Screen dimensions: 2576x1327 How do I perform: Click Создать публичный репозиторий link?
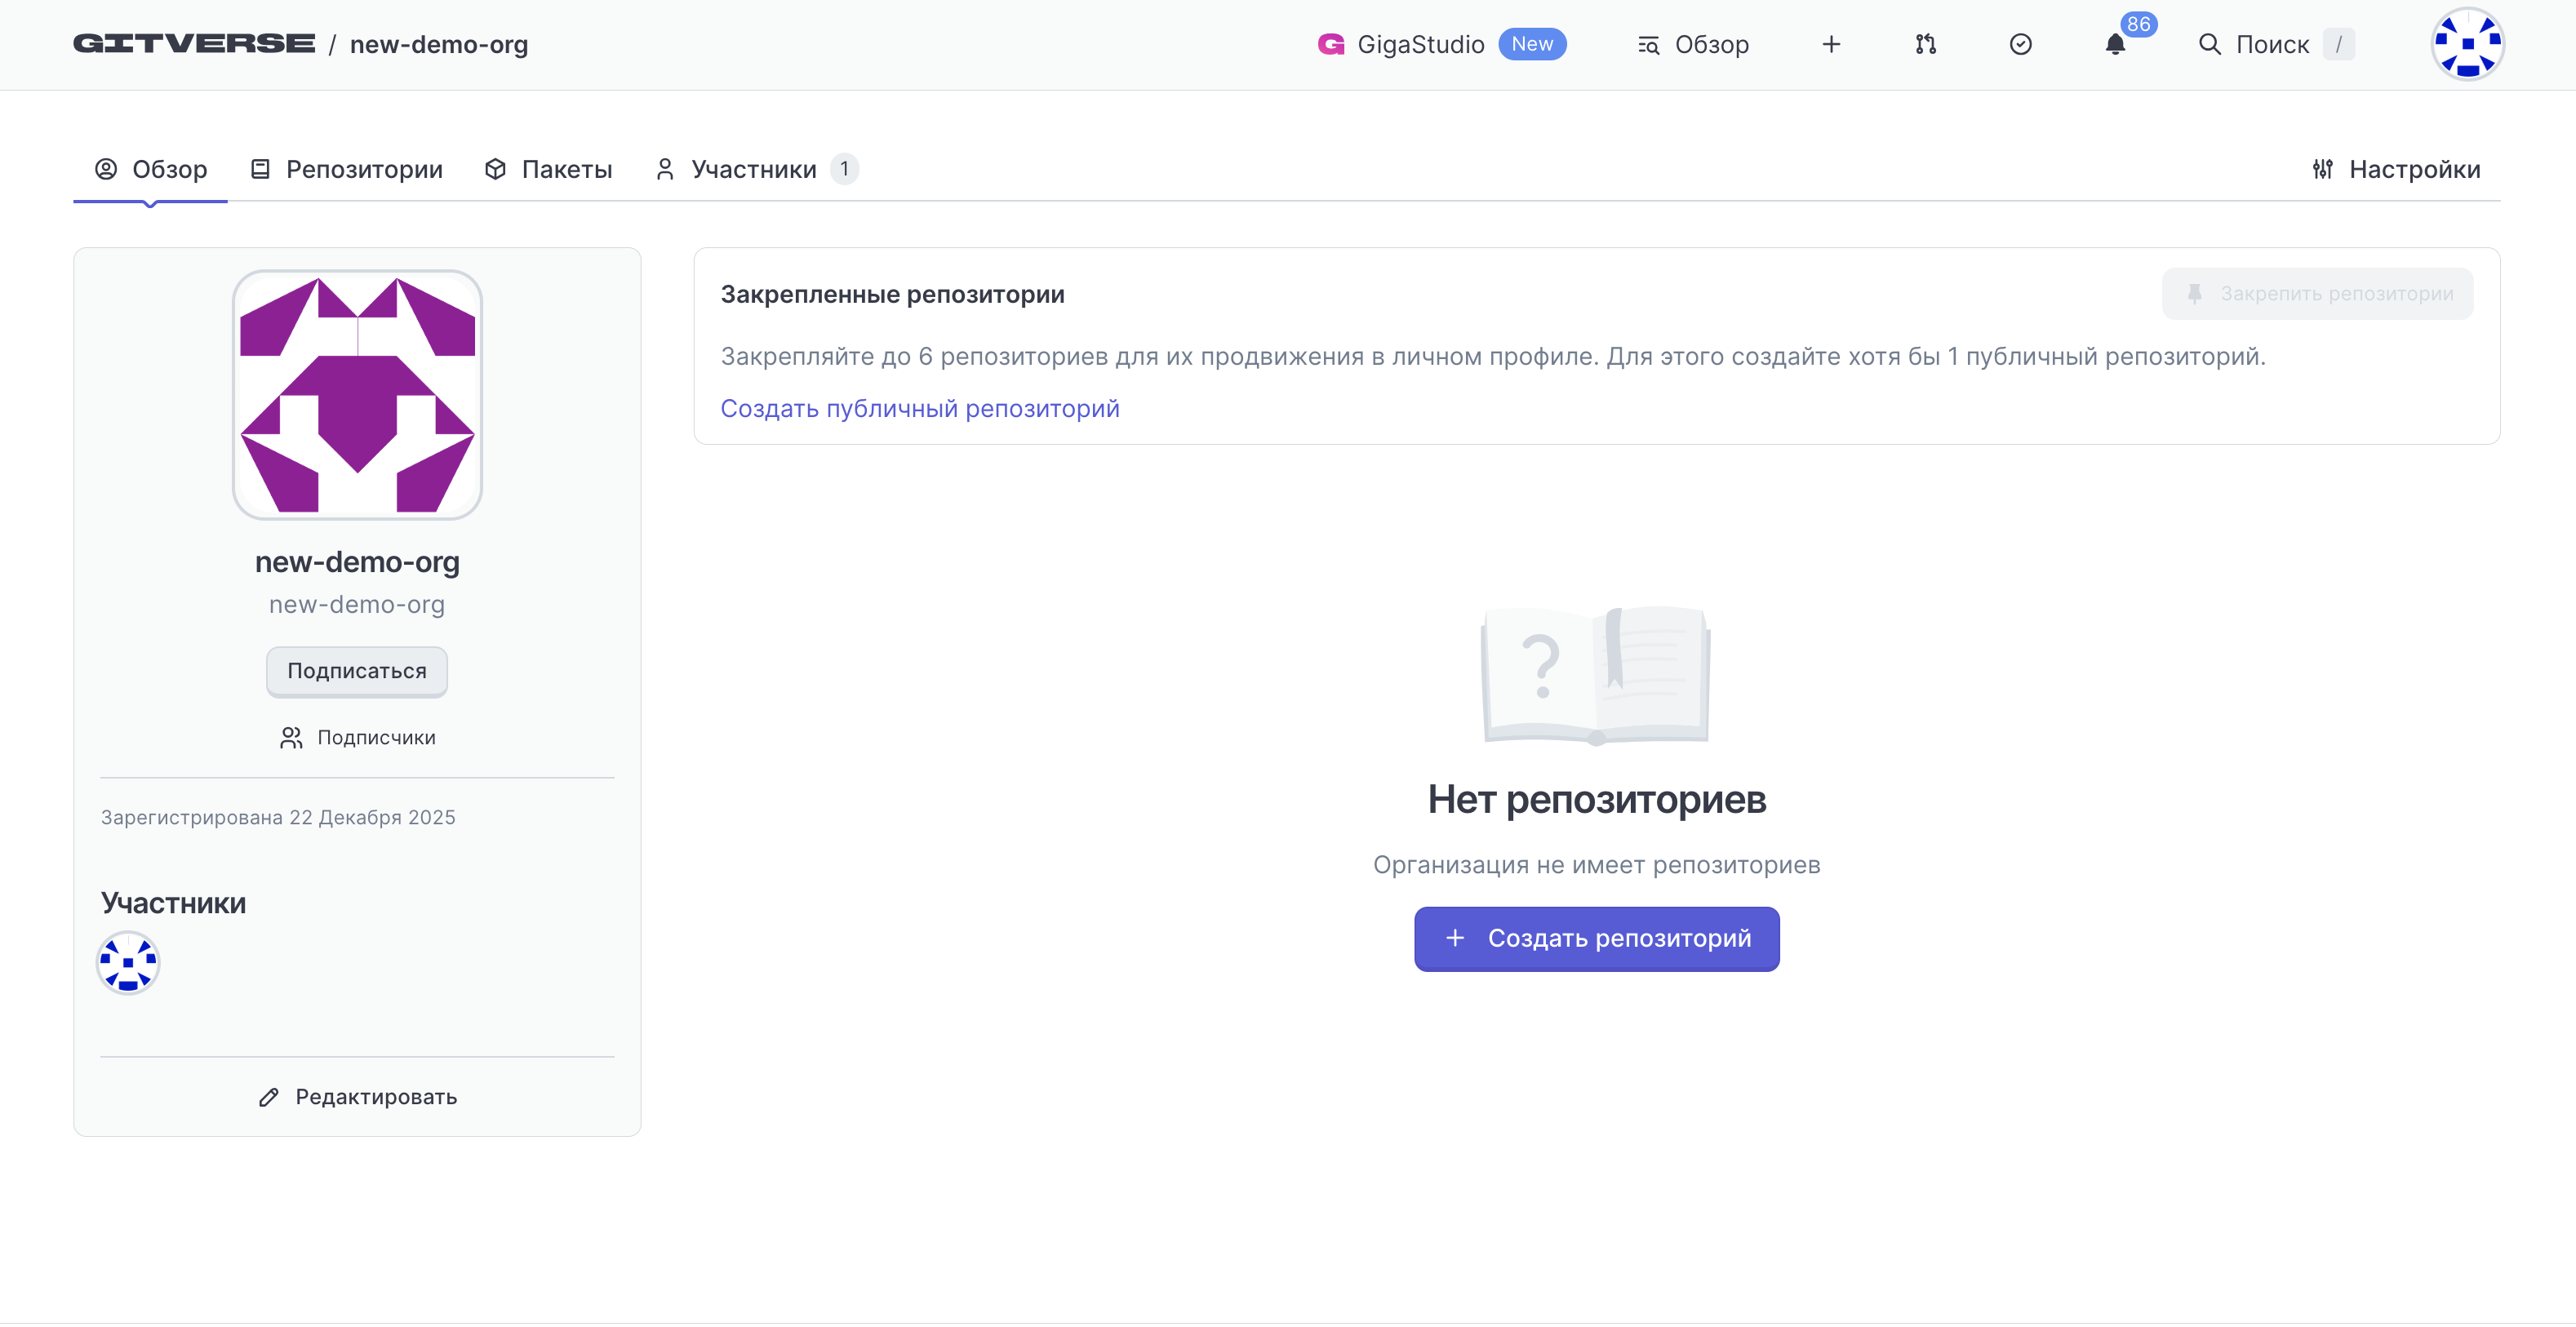(x=919, y=408)
